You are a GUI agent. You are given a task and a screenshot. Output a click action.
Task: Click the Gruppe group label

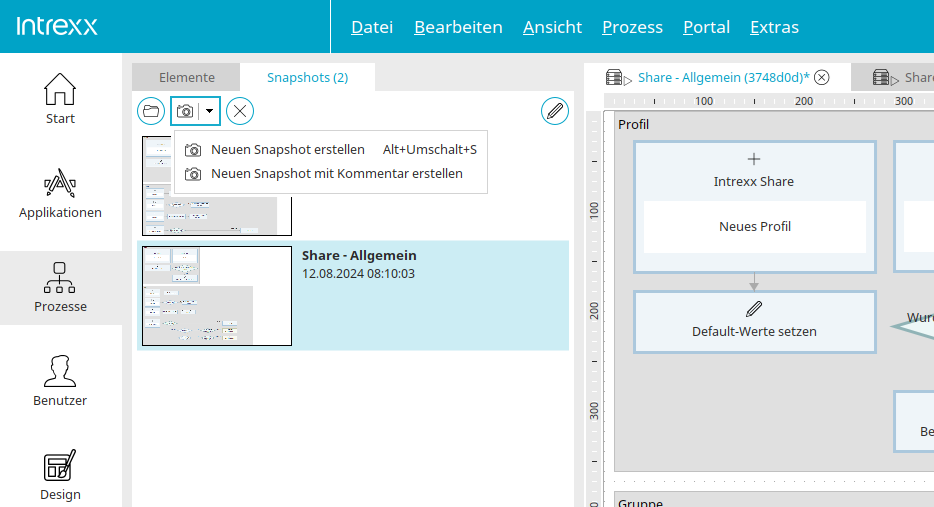point(640,502)
